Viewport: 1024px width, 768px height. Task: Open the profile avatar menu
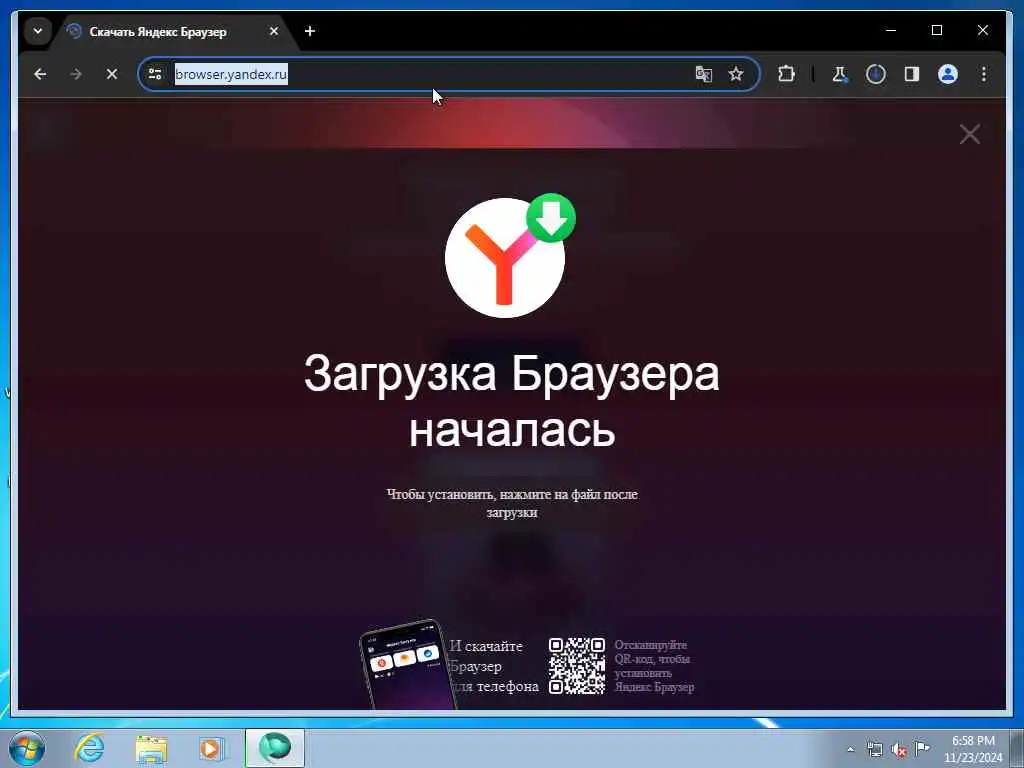[x=948, y=74]
